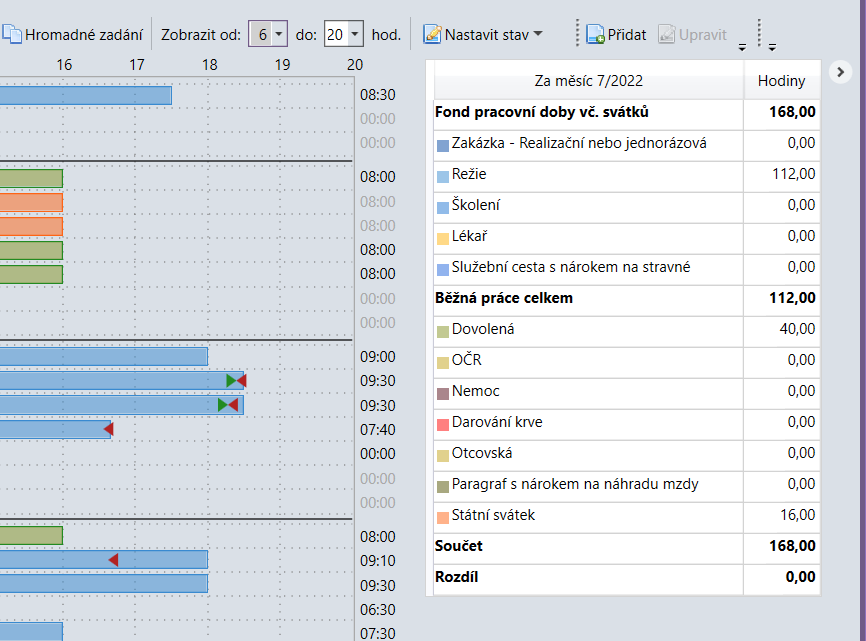The height and width of the screenshot is (641, 866).
Task: Click the grayed-out Upravit edit icon
Action: (666, 34)
